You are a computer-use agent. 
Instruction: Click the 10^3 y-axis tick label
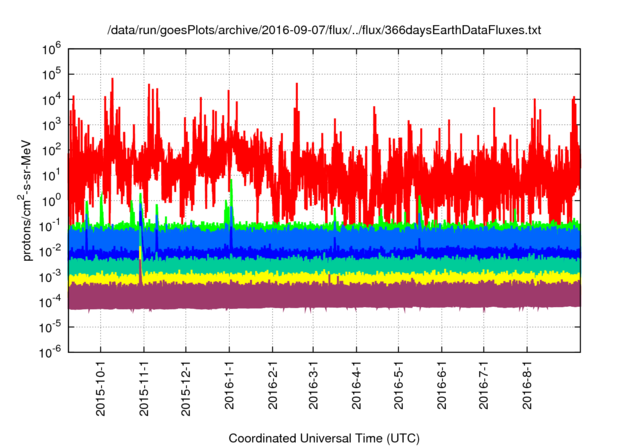point(51,125)
